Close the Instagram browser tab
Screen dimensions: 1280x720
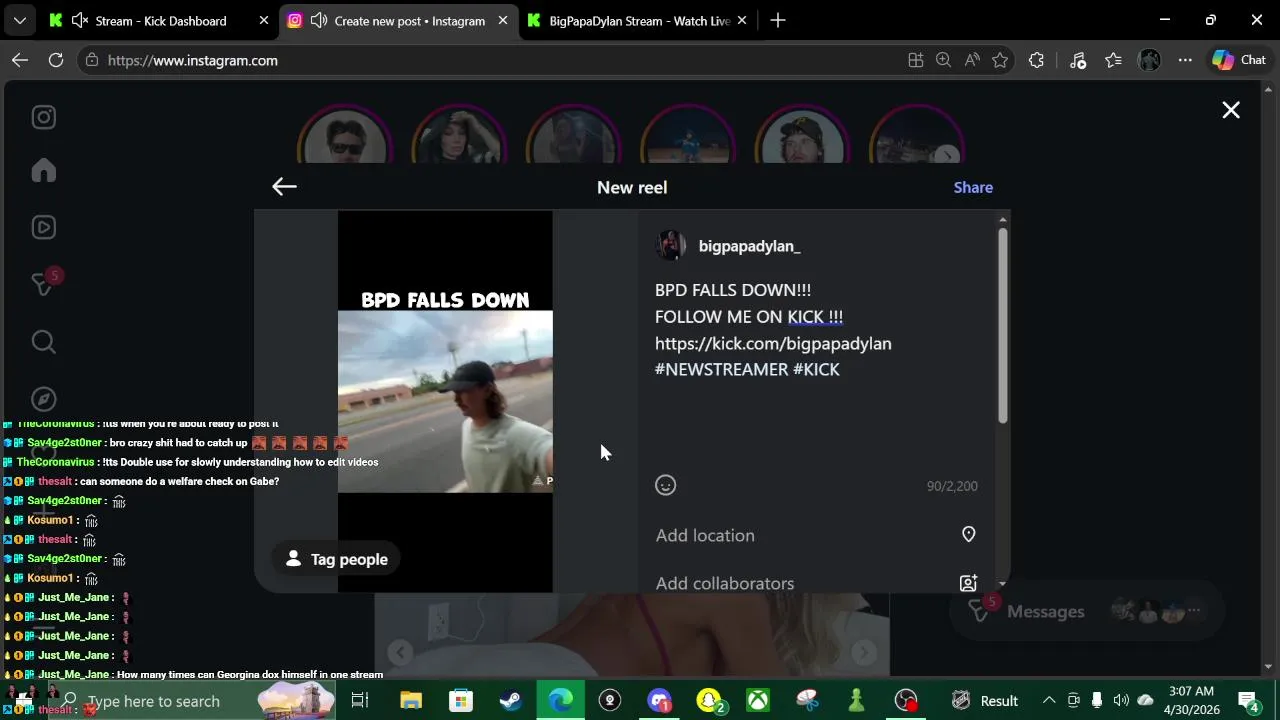coord(503,20)
